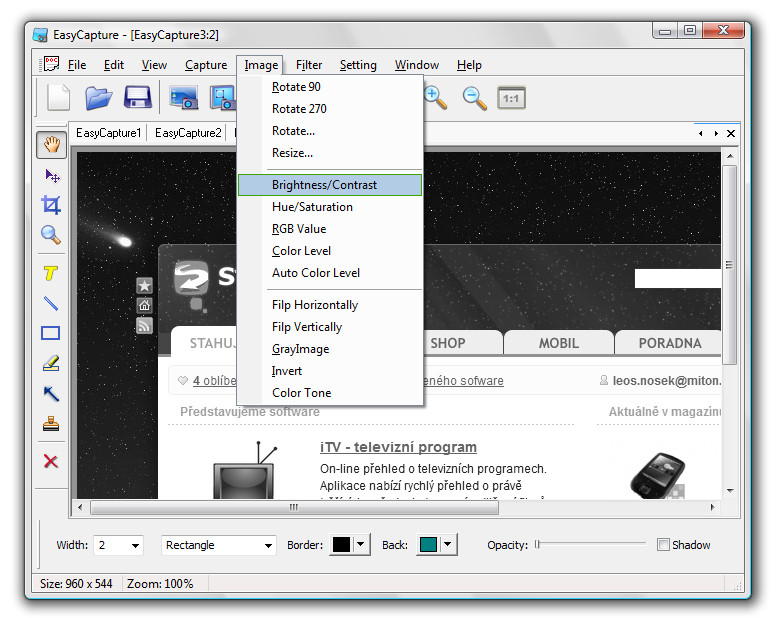The image size is (776, 618).
Task: Click the capture window camera icon
Action: (x=222, y=97)
